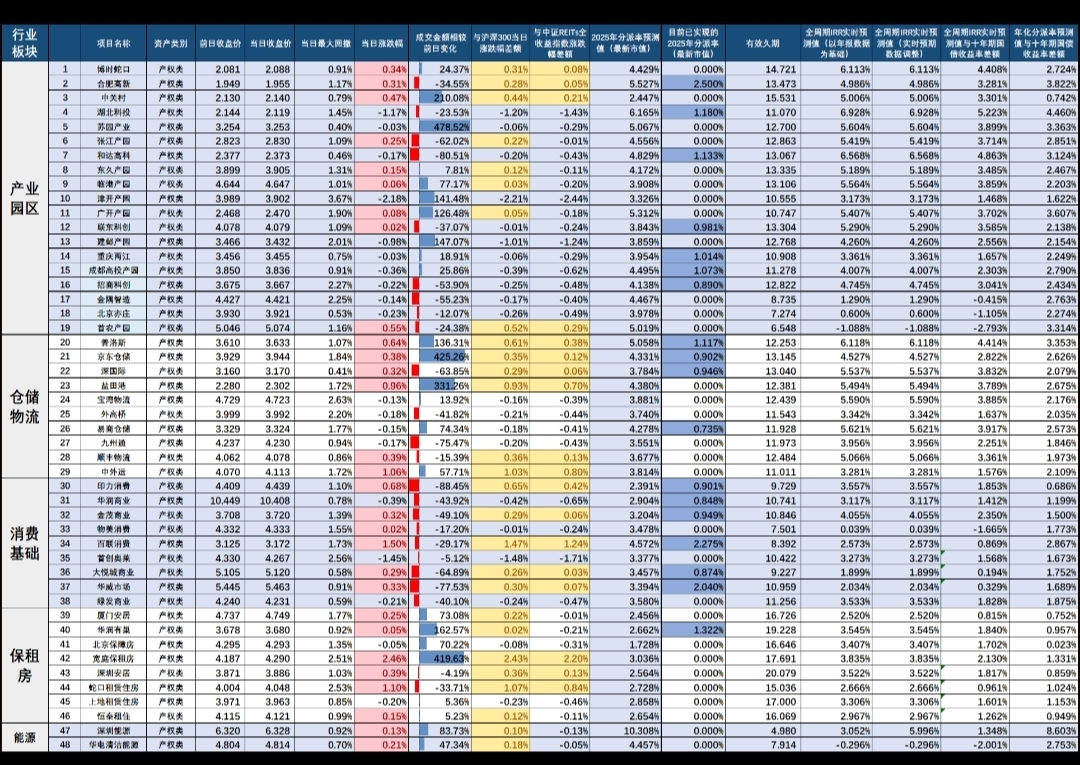Click the -80.51% turnover change cell

pyautogui.click(x=440, y=156)
